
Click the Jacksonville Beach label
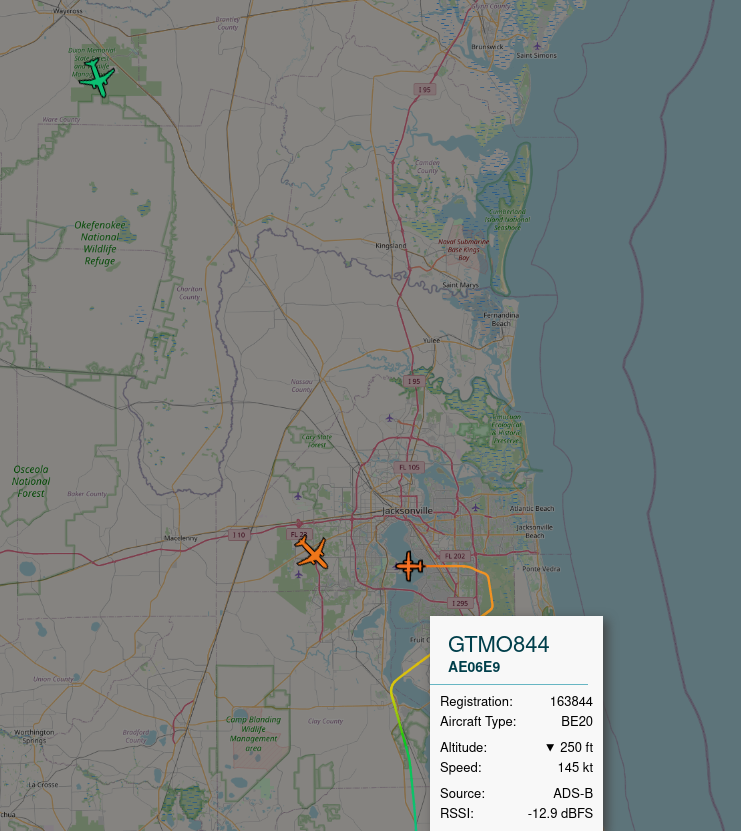click(534, 531)
